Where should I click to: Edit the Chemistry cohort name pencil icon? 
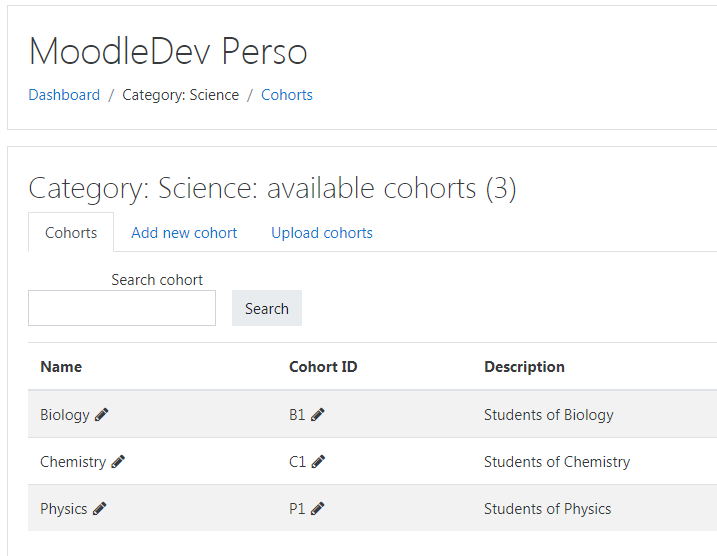point(118,462)
